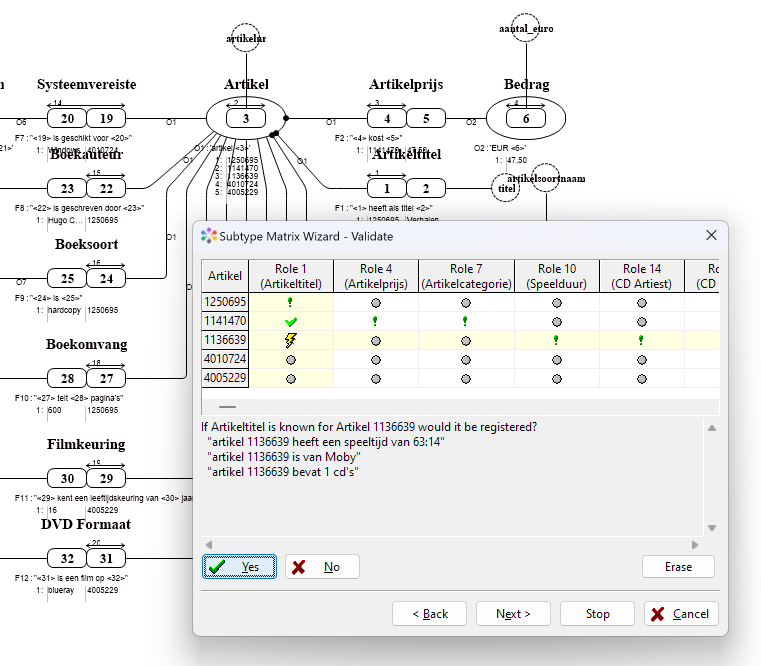
Task: Toggle the Role 1 grey circle for row 4010724
Action: click(291, 359)
